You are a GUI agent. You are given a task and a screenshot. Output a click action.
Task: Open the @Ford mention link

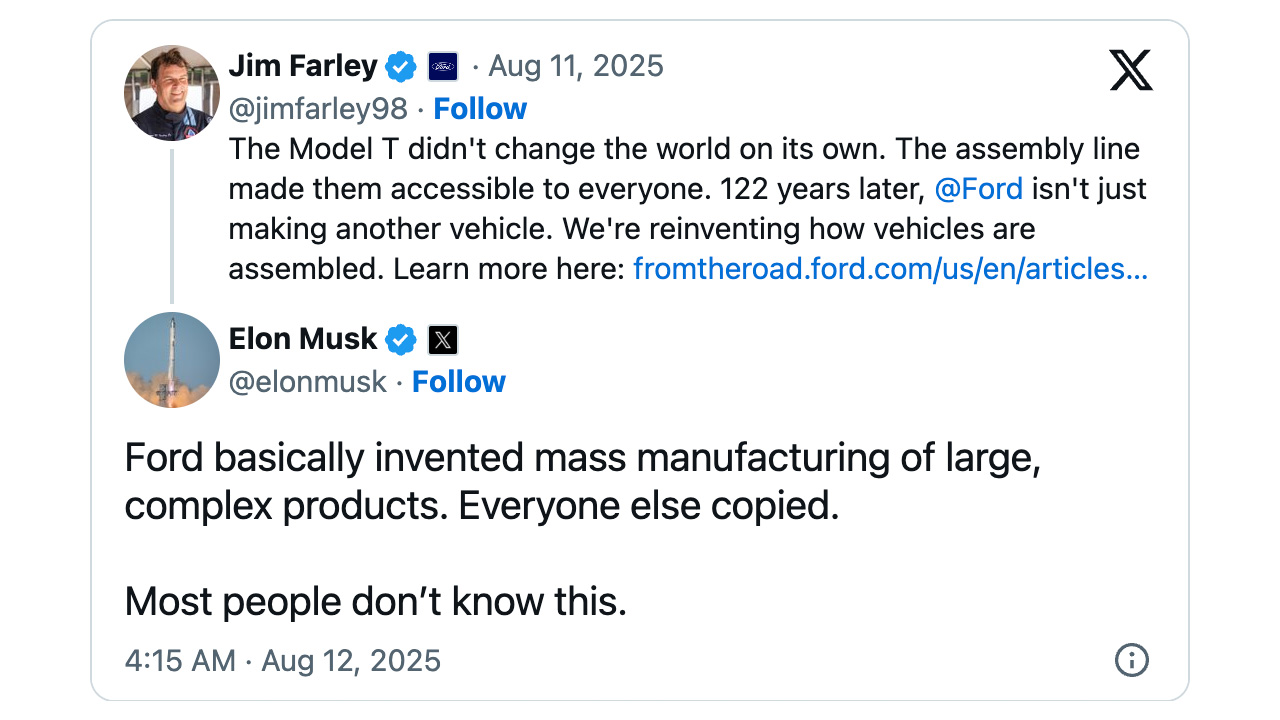979,189
